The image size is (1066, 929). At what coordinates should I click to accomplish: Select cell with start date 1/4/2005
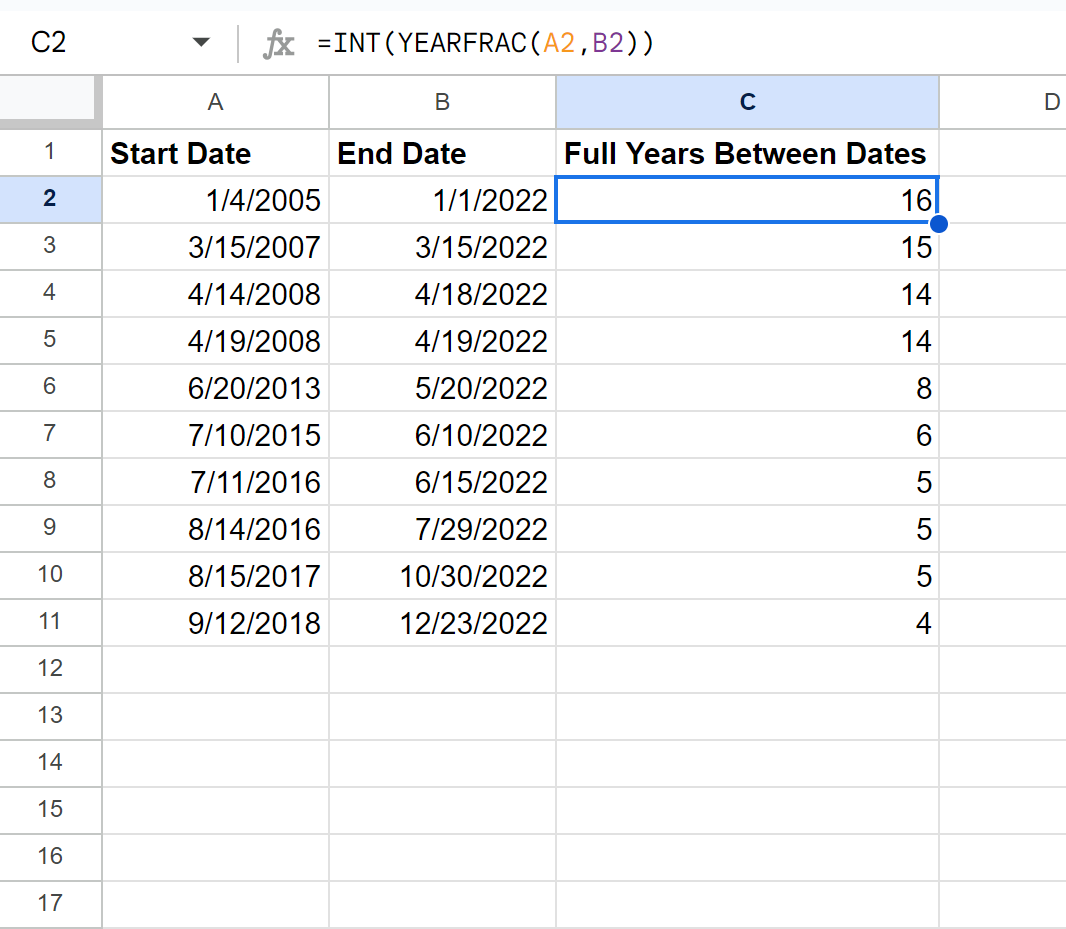(x=216, y=200)
